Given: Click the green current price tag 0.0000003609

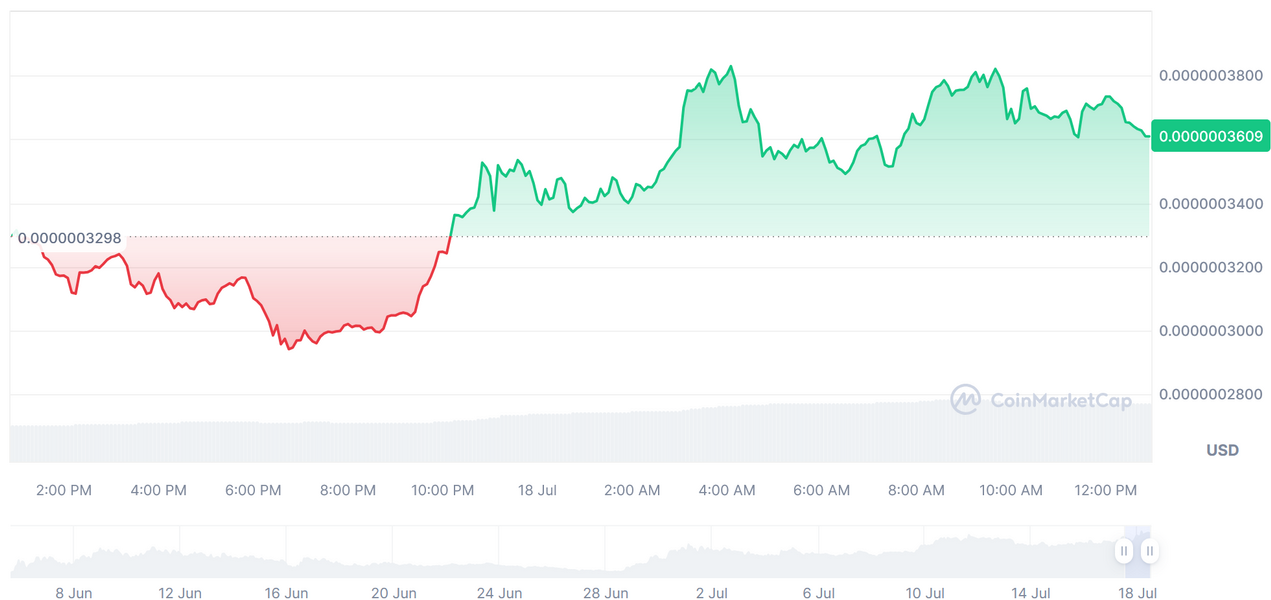Looking at the screenshot, I should (1210, 136).
